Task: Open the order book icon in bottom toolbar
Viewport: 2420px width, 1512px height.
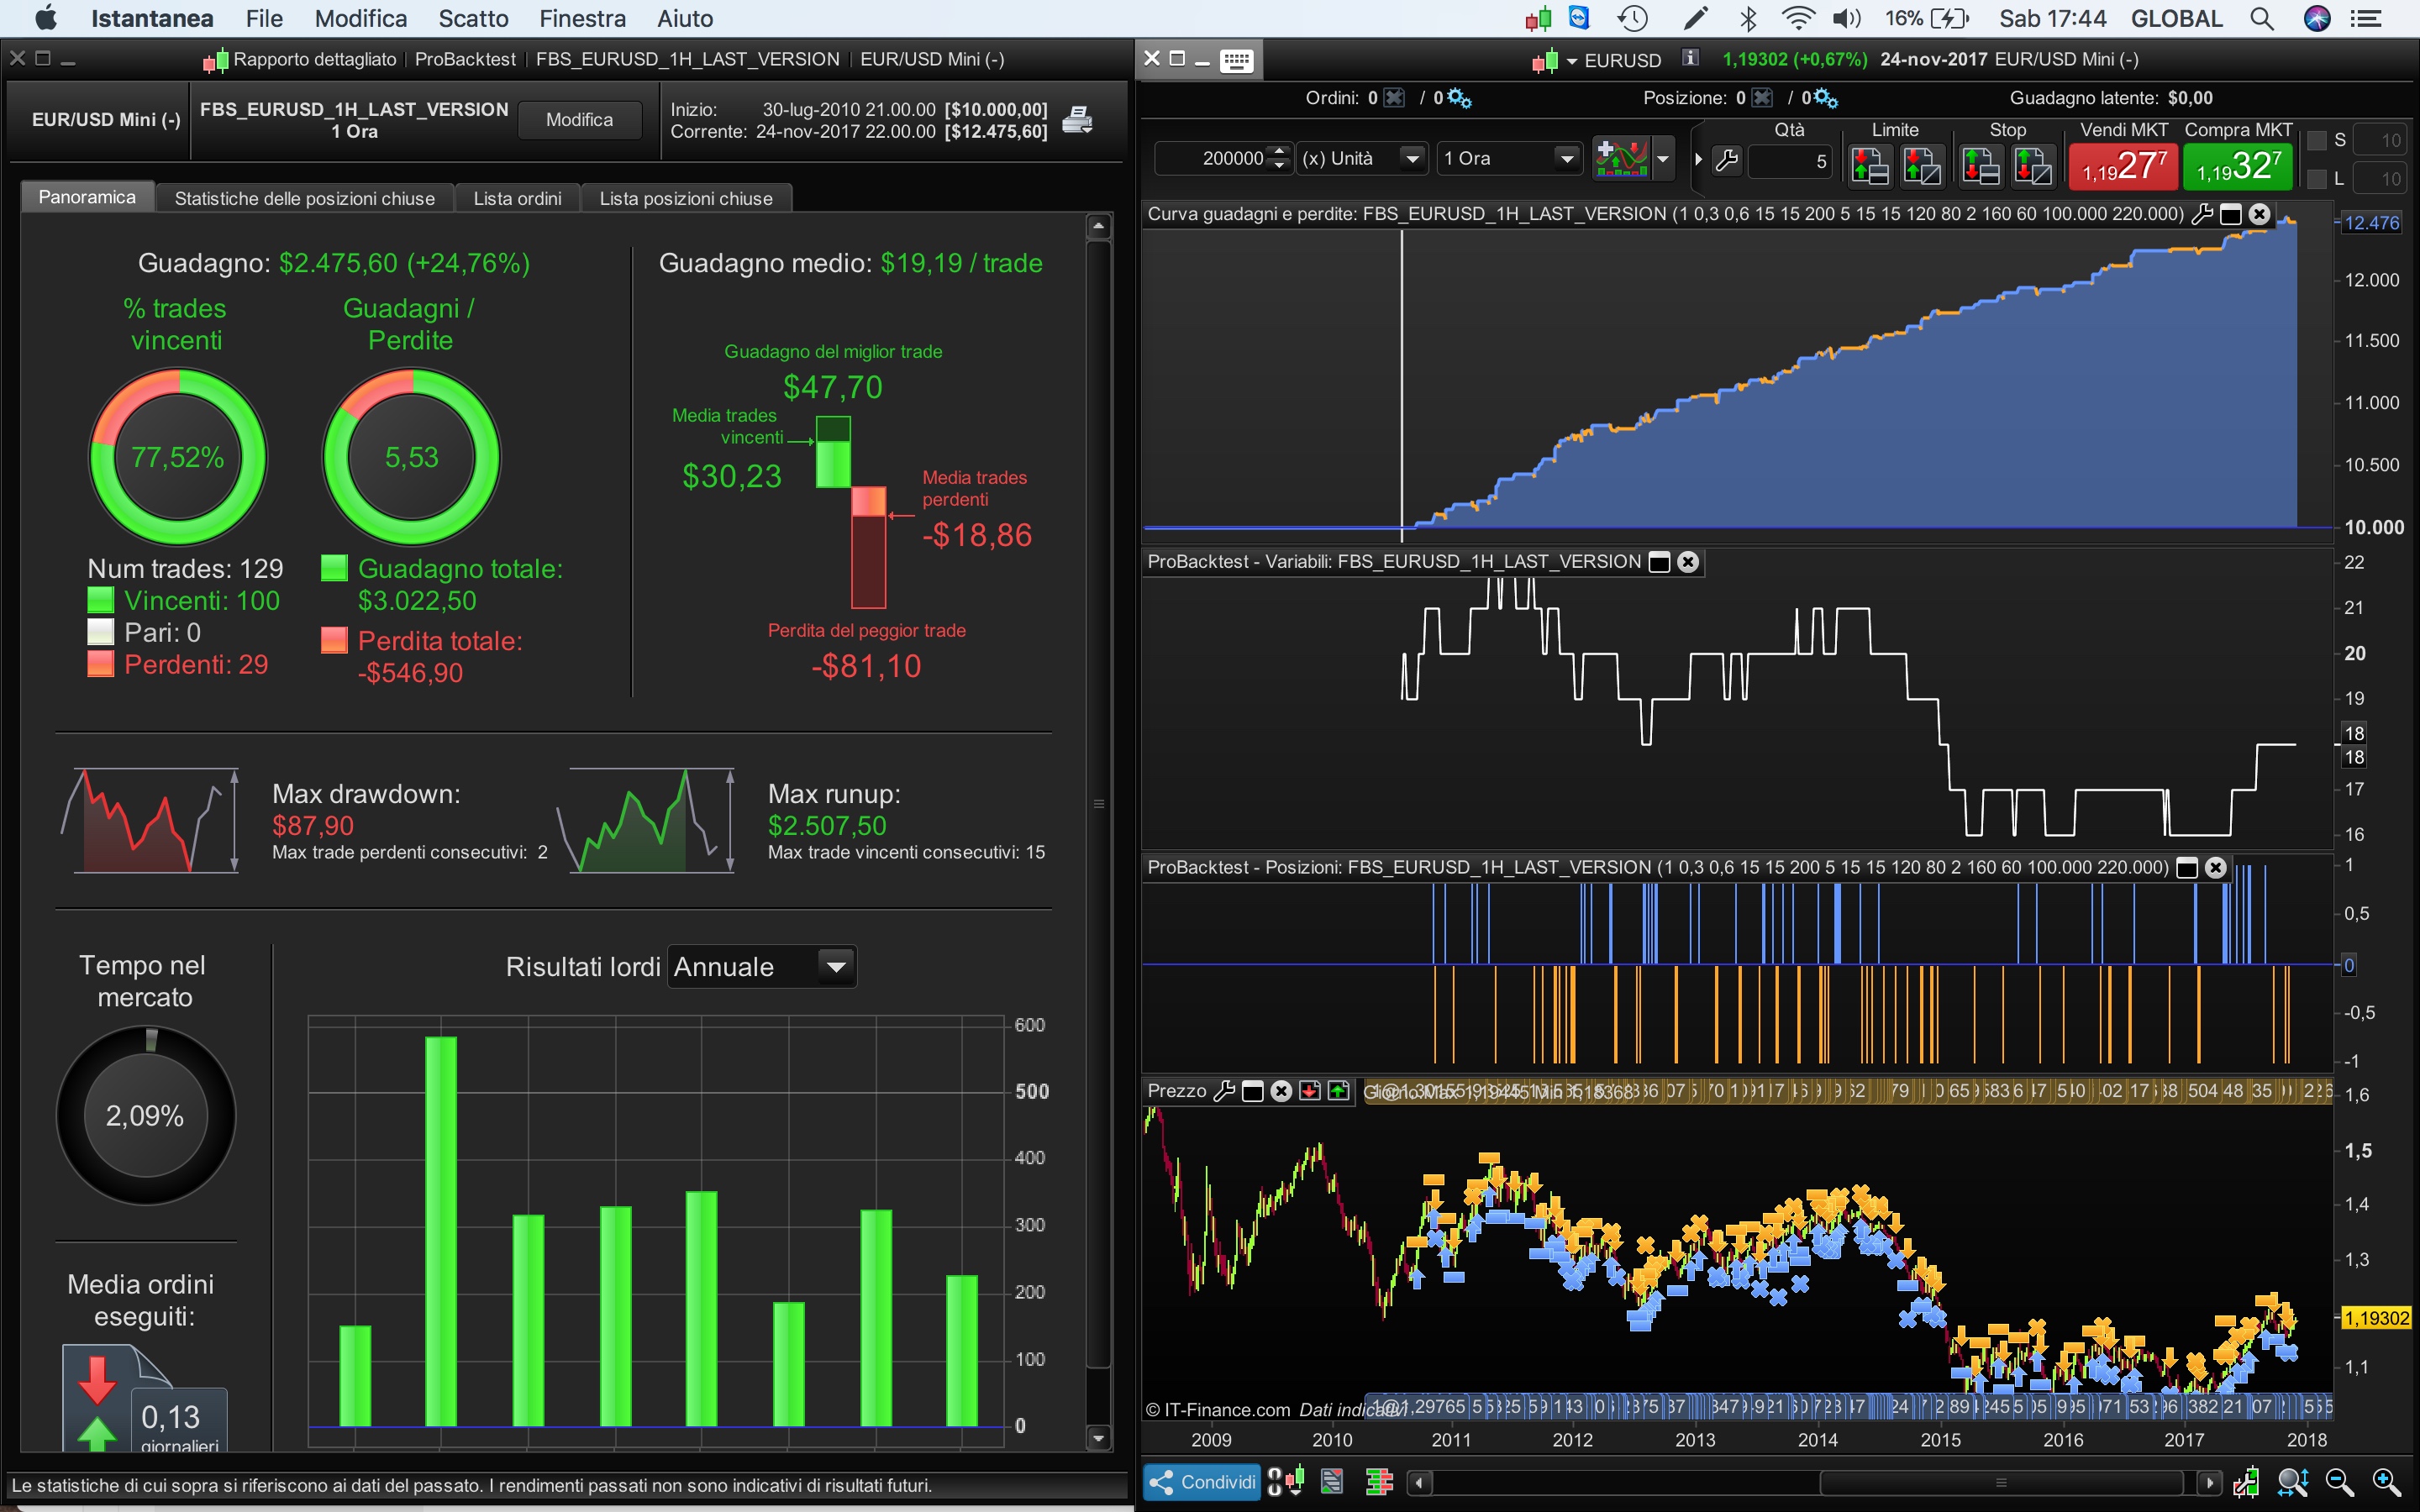Action: (1378, 1481)
